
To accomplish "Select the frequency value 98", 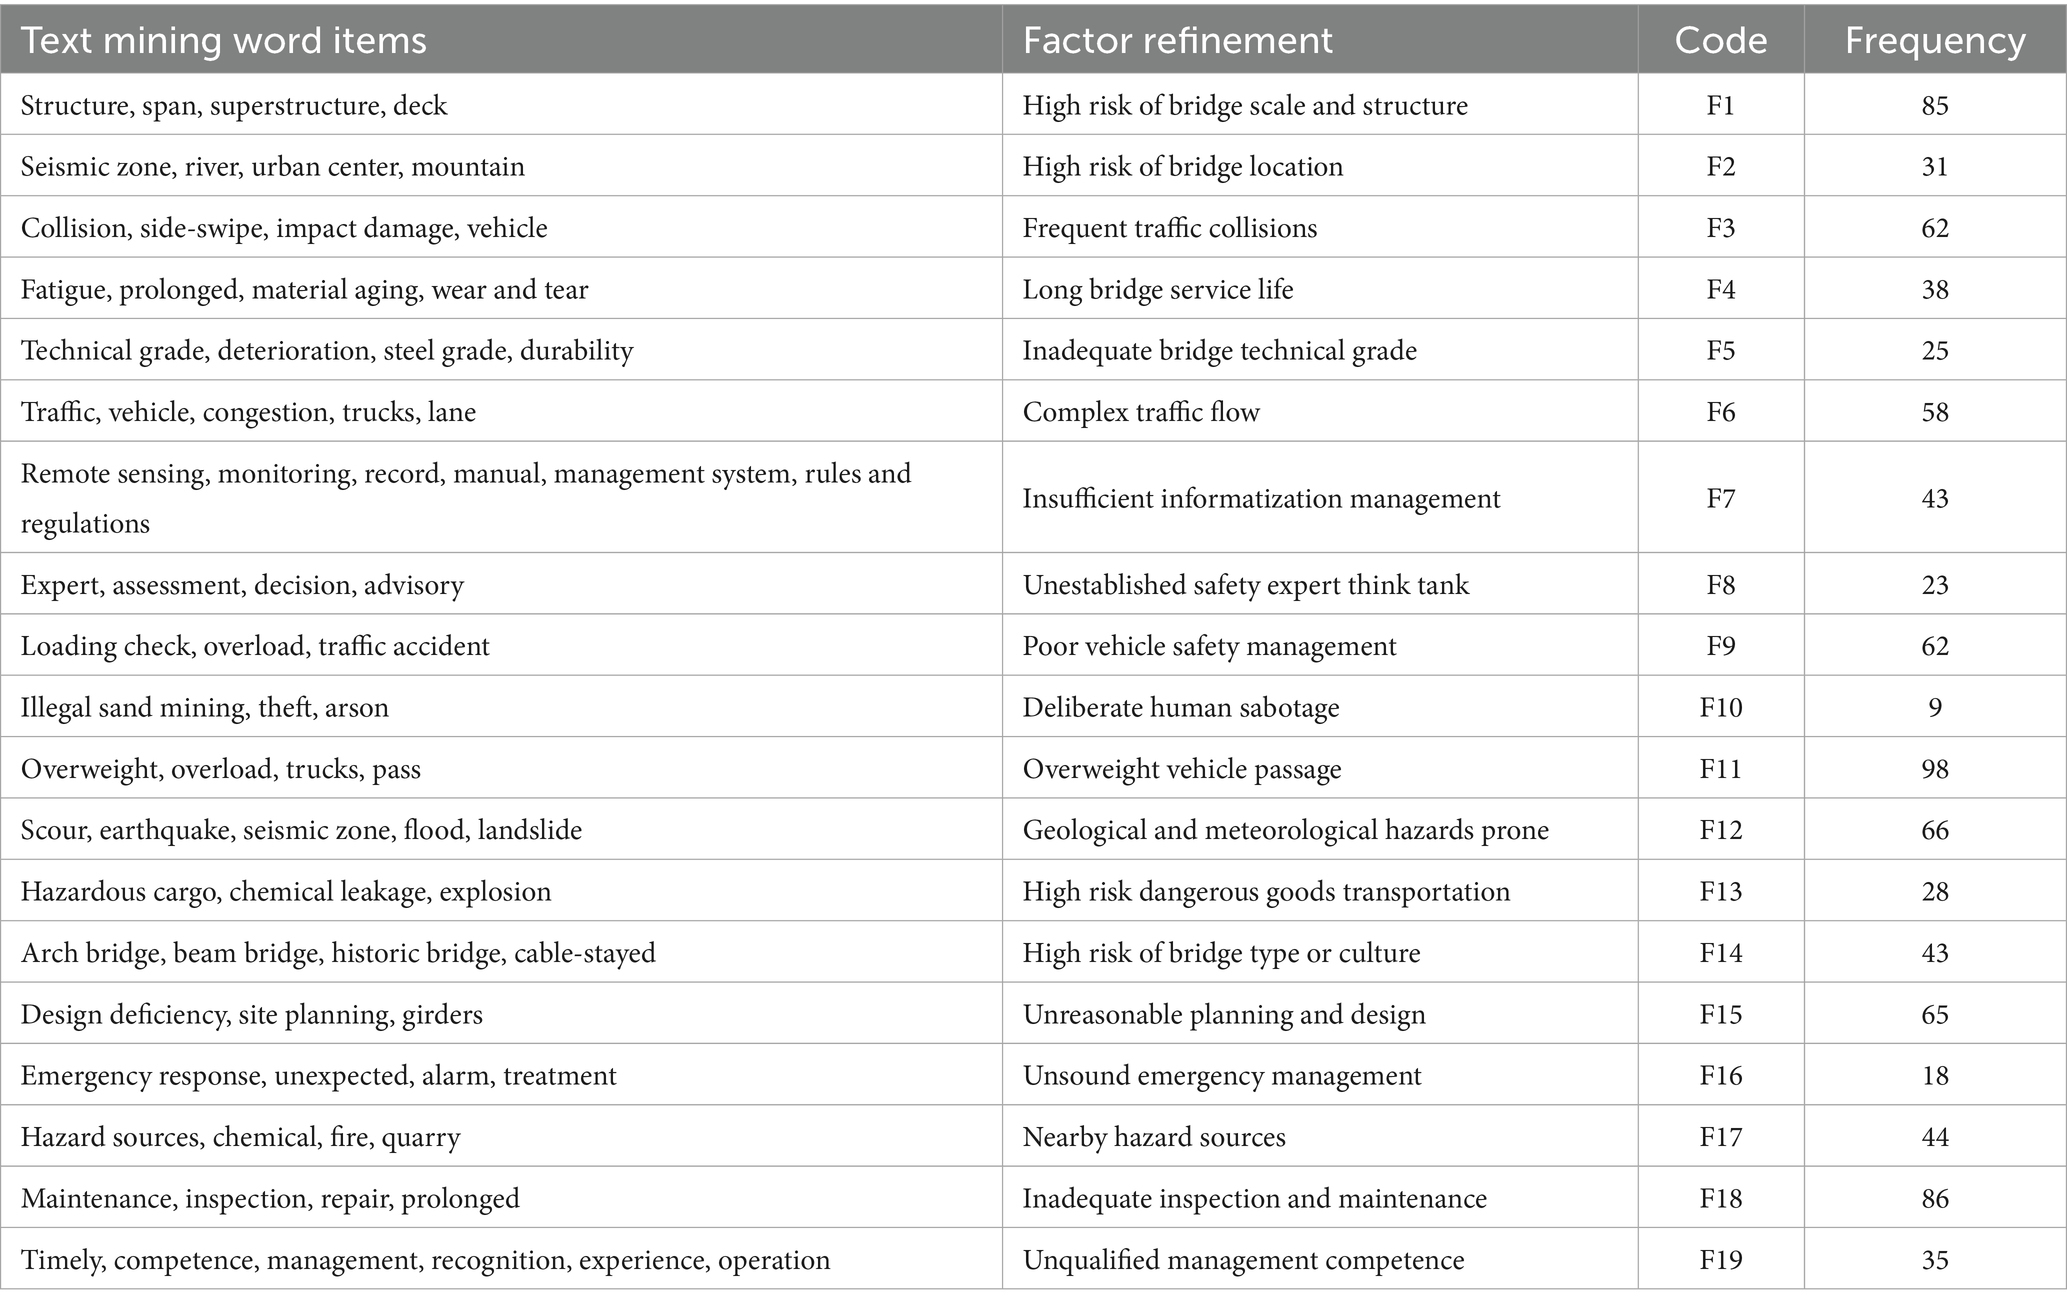I will tap(1934, 769).
